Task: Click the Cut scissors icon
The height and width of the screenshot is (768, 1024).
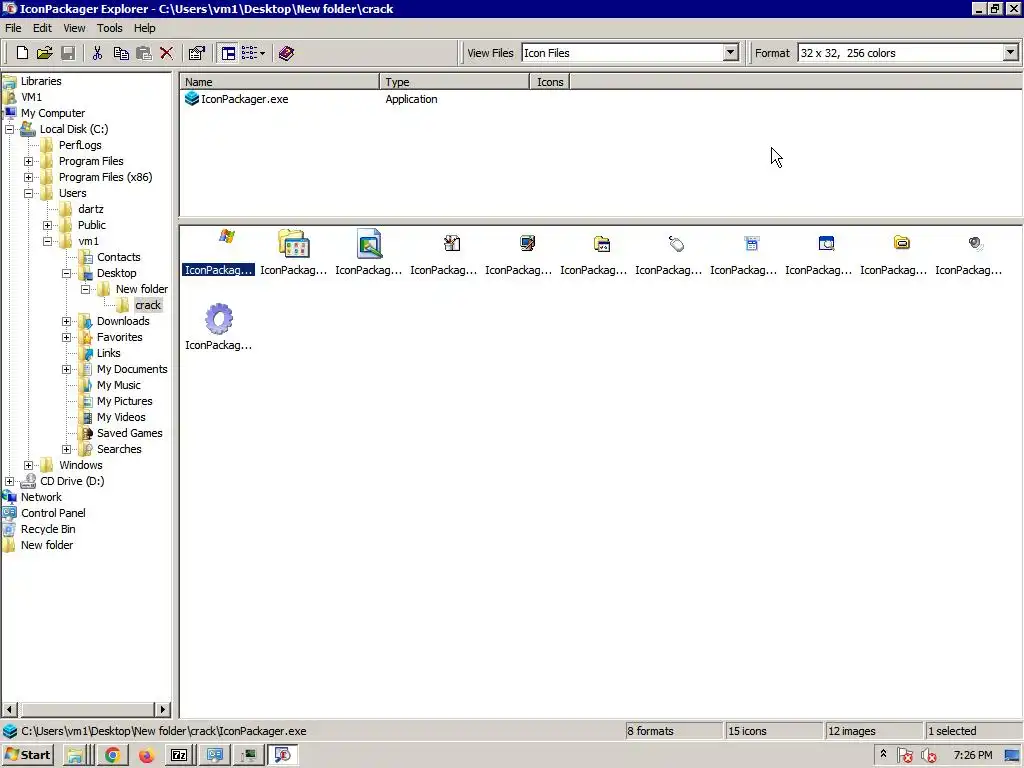Action: pos(97,53)
